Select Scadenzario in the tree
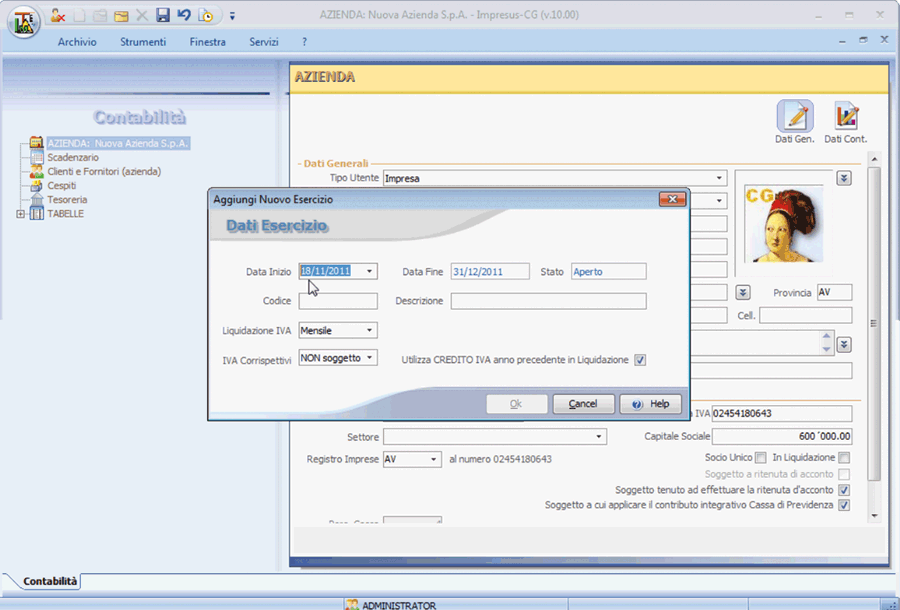This screenshot has width=900, height=610. click(x=73, y=157)
